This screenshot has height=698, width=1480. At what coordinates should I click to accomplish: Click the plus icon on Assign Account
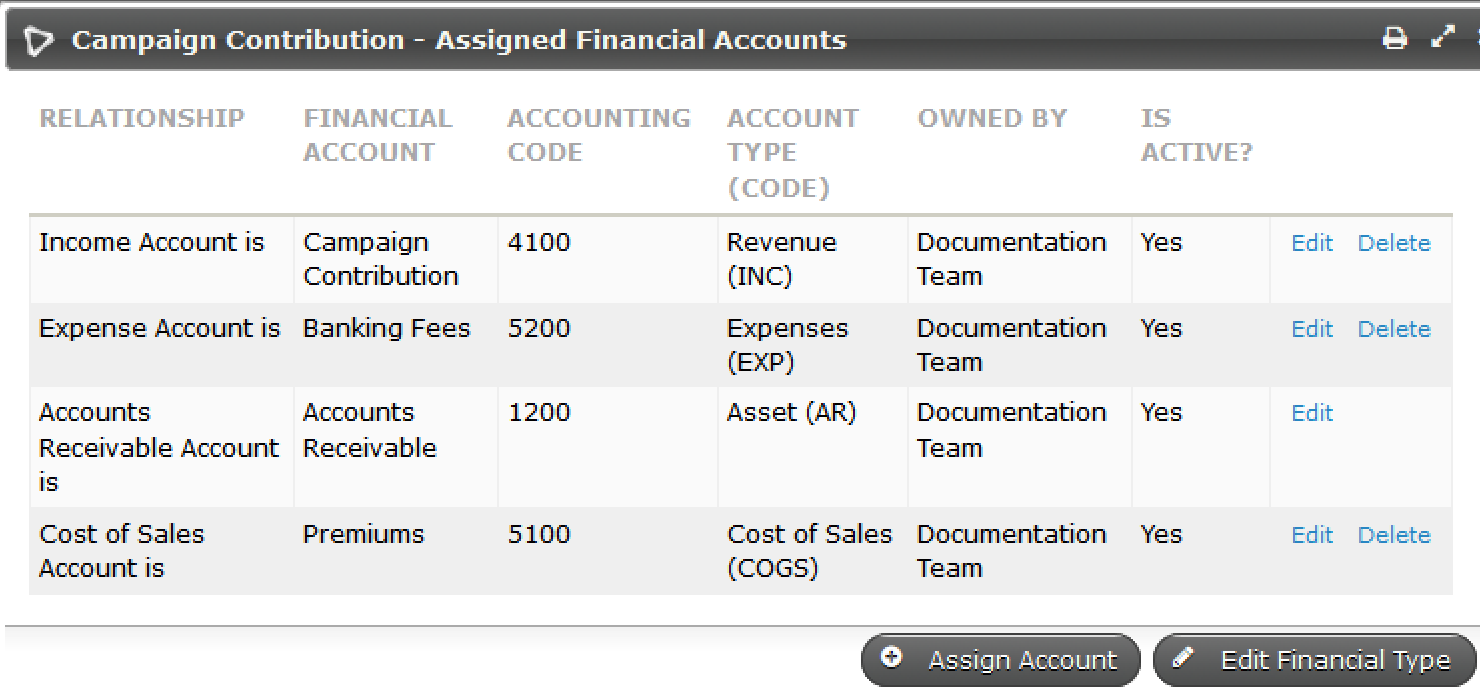893,659
